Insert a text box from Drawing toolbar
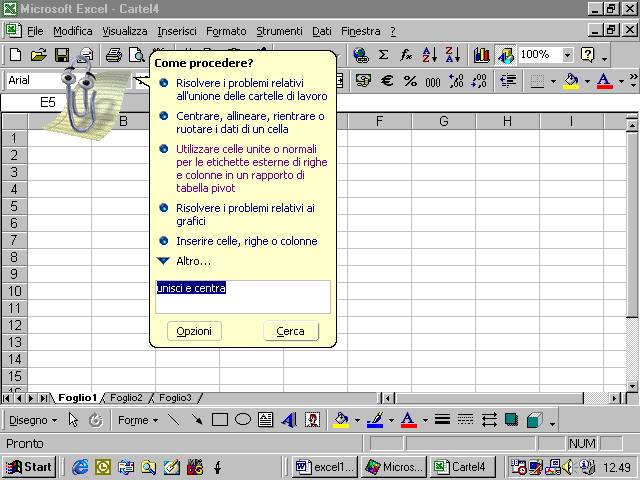The image size is (640, 480). [x=266, y=420]
